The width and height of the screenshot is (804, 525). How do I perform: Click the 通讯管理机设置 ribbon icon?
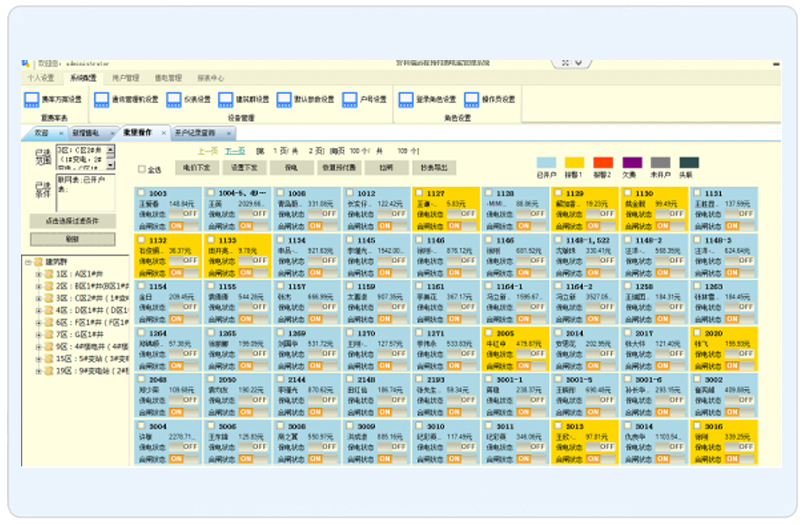(103, 100)
